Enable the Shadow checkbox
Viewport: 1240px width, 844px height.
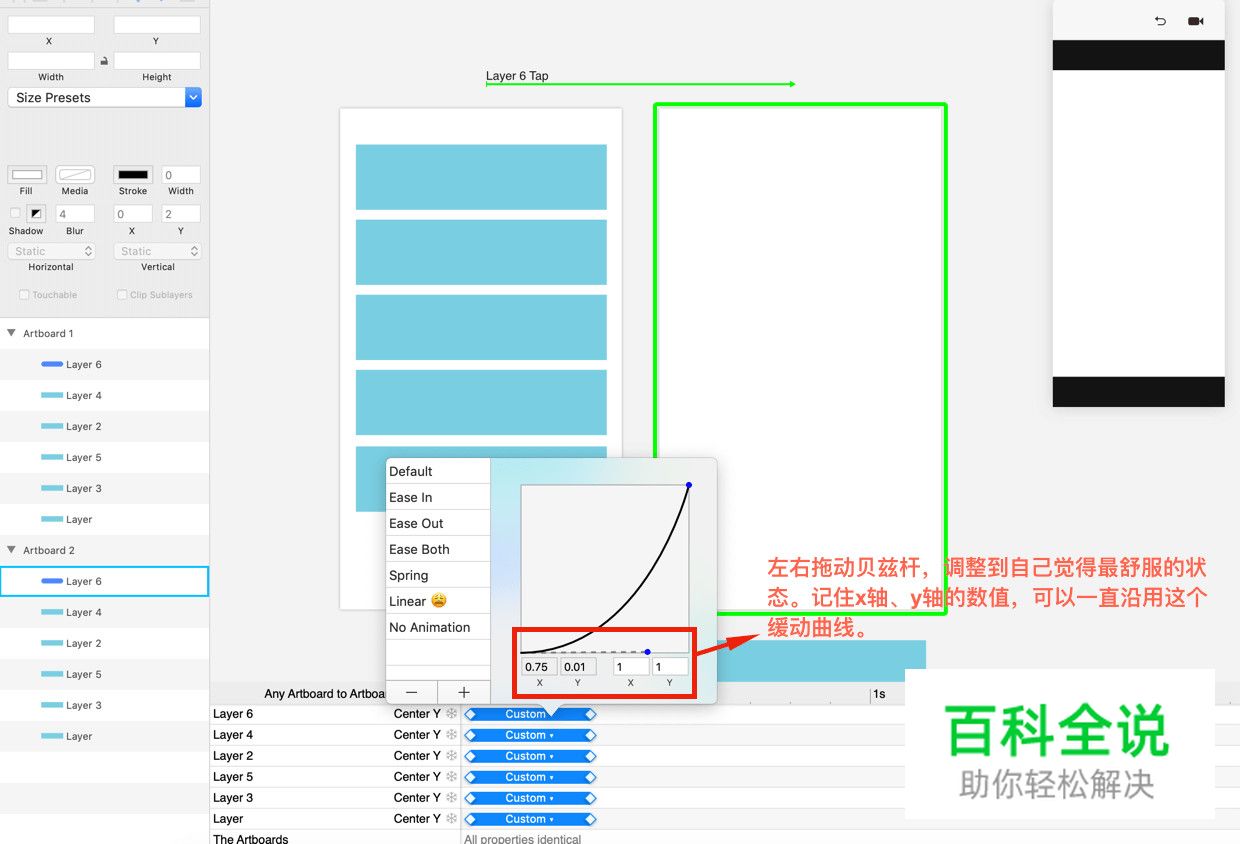pyautogui.click(x=15, y=213)
